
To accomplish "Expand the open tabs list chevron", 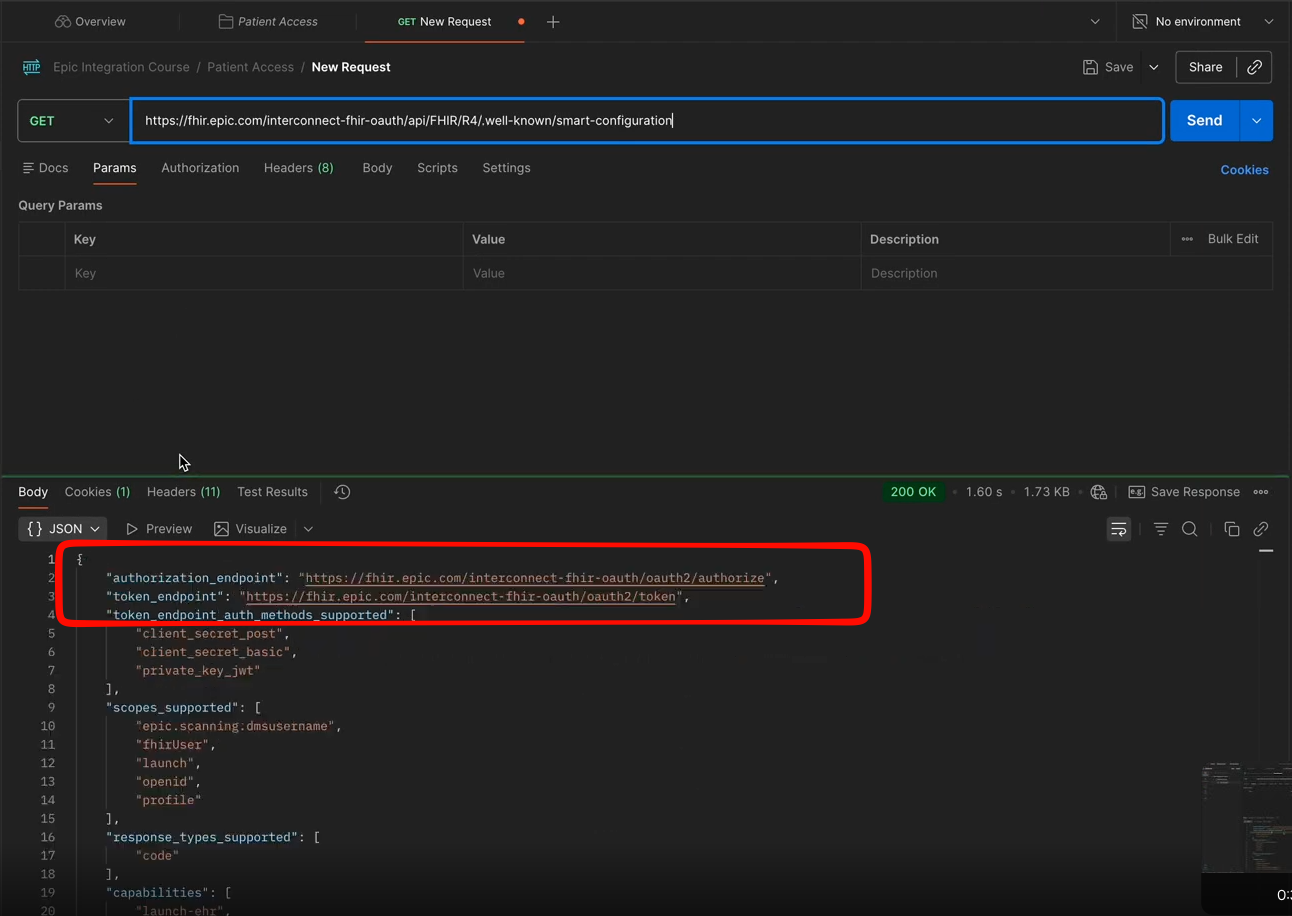I will (1095, 21).
